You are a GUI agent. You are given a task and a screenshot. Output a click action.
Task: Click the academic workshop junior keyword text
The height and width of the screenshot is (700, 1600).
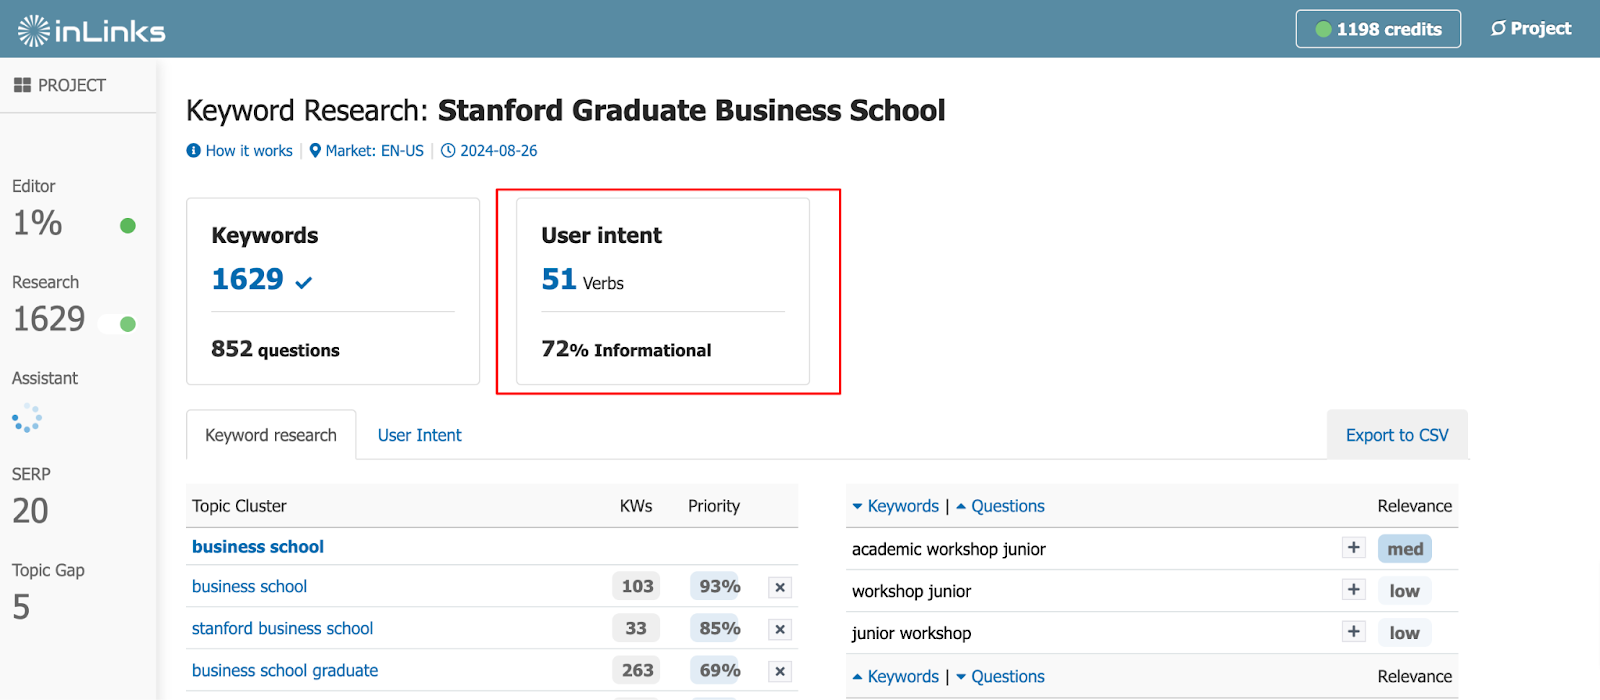click(x=949, y=549)
